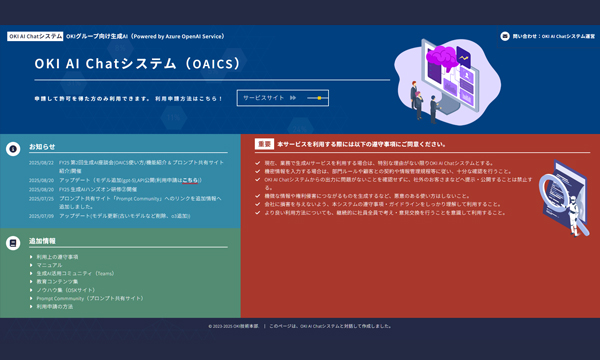This screenshot has height=360, width=600.
Task: Click the rule starting 機密情報を入力する場合は
Action: [388, 171]
